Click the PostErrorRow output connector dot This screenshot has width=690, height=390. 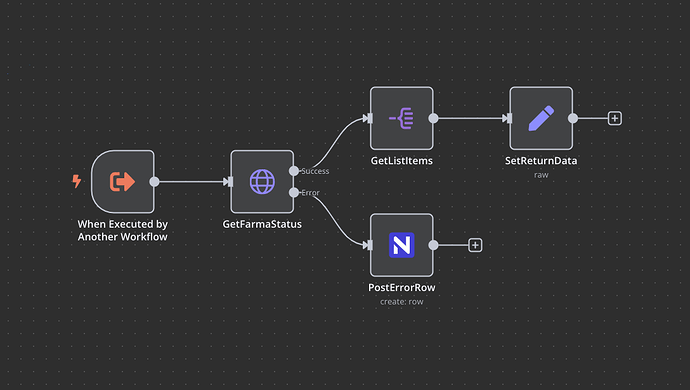point(433,245)
